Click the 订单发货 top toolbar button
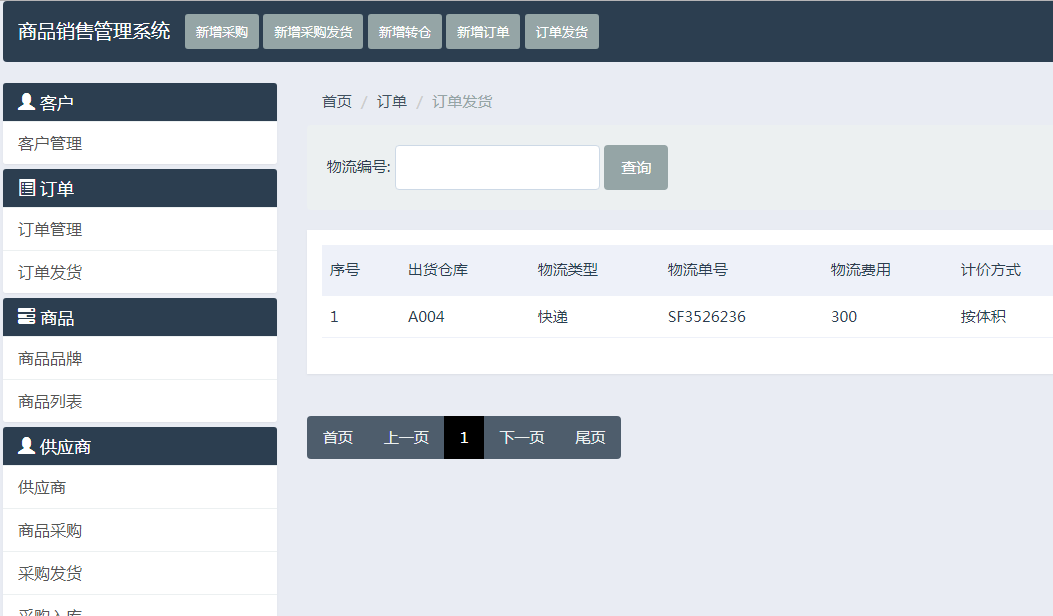The image size is (1053, 616). (x=561, y=32)
